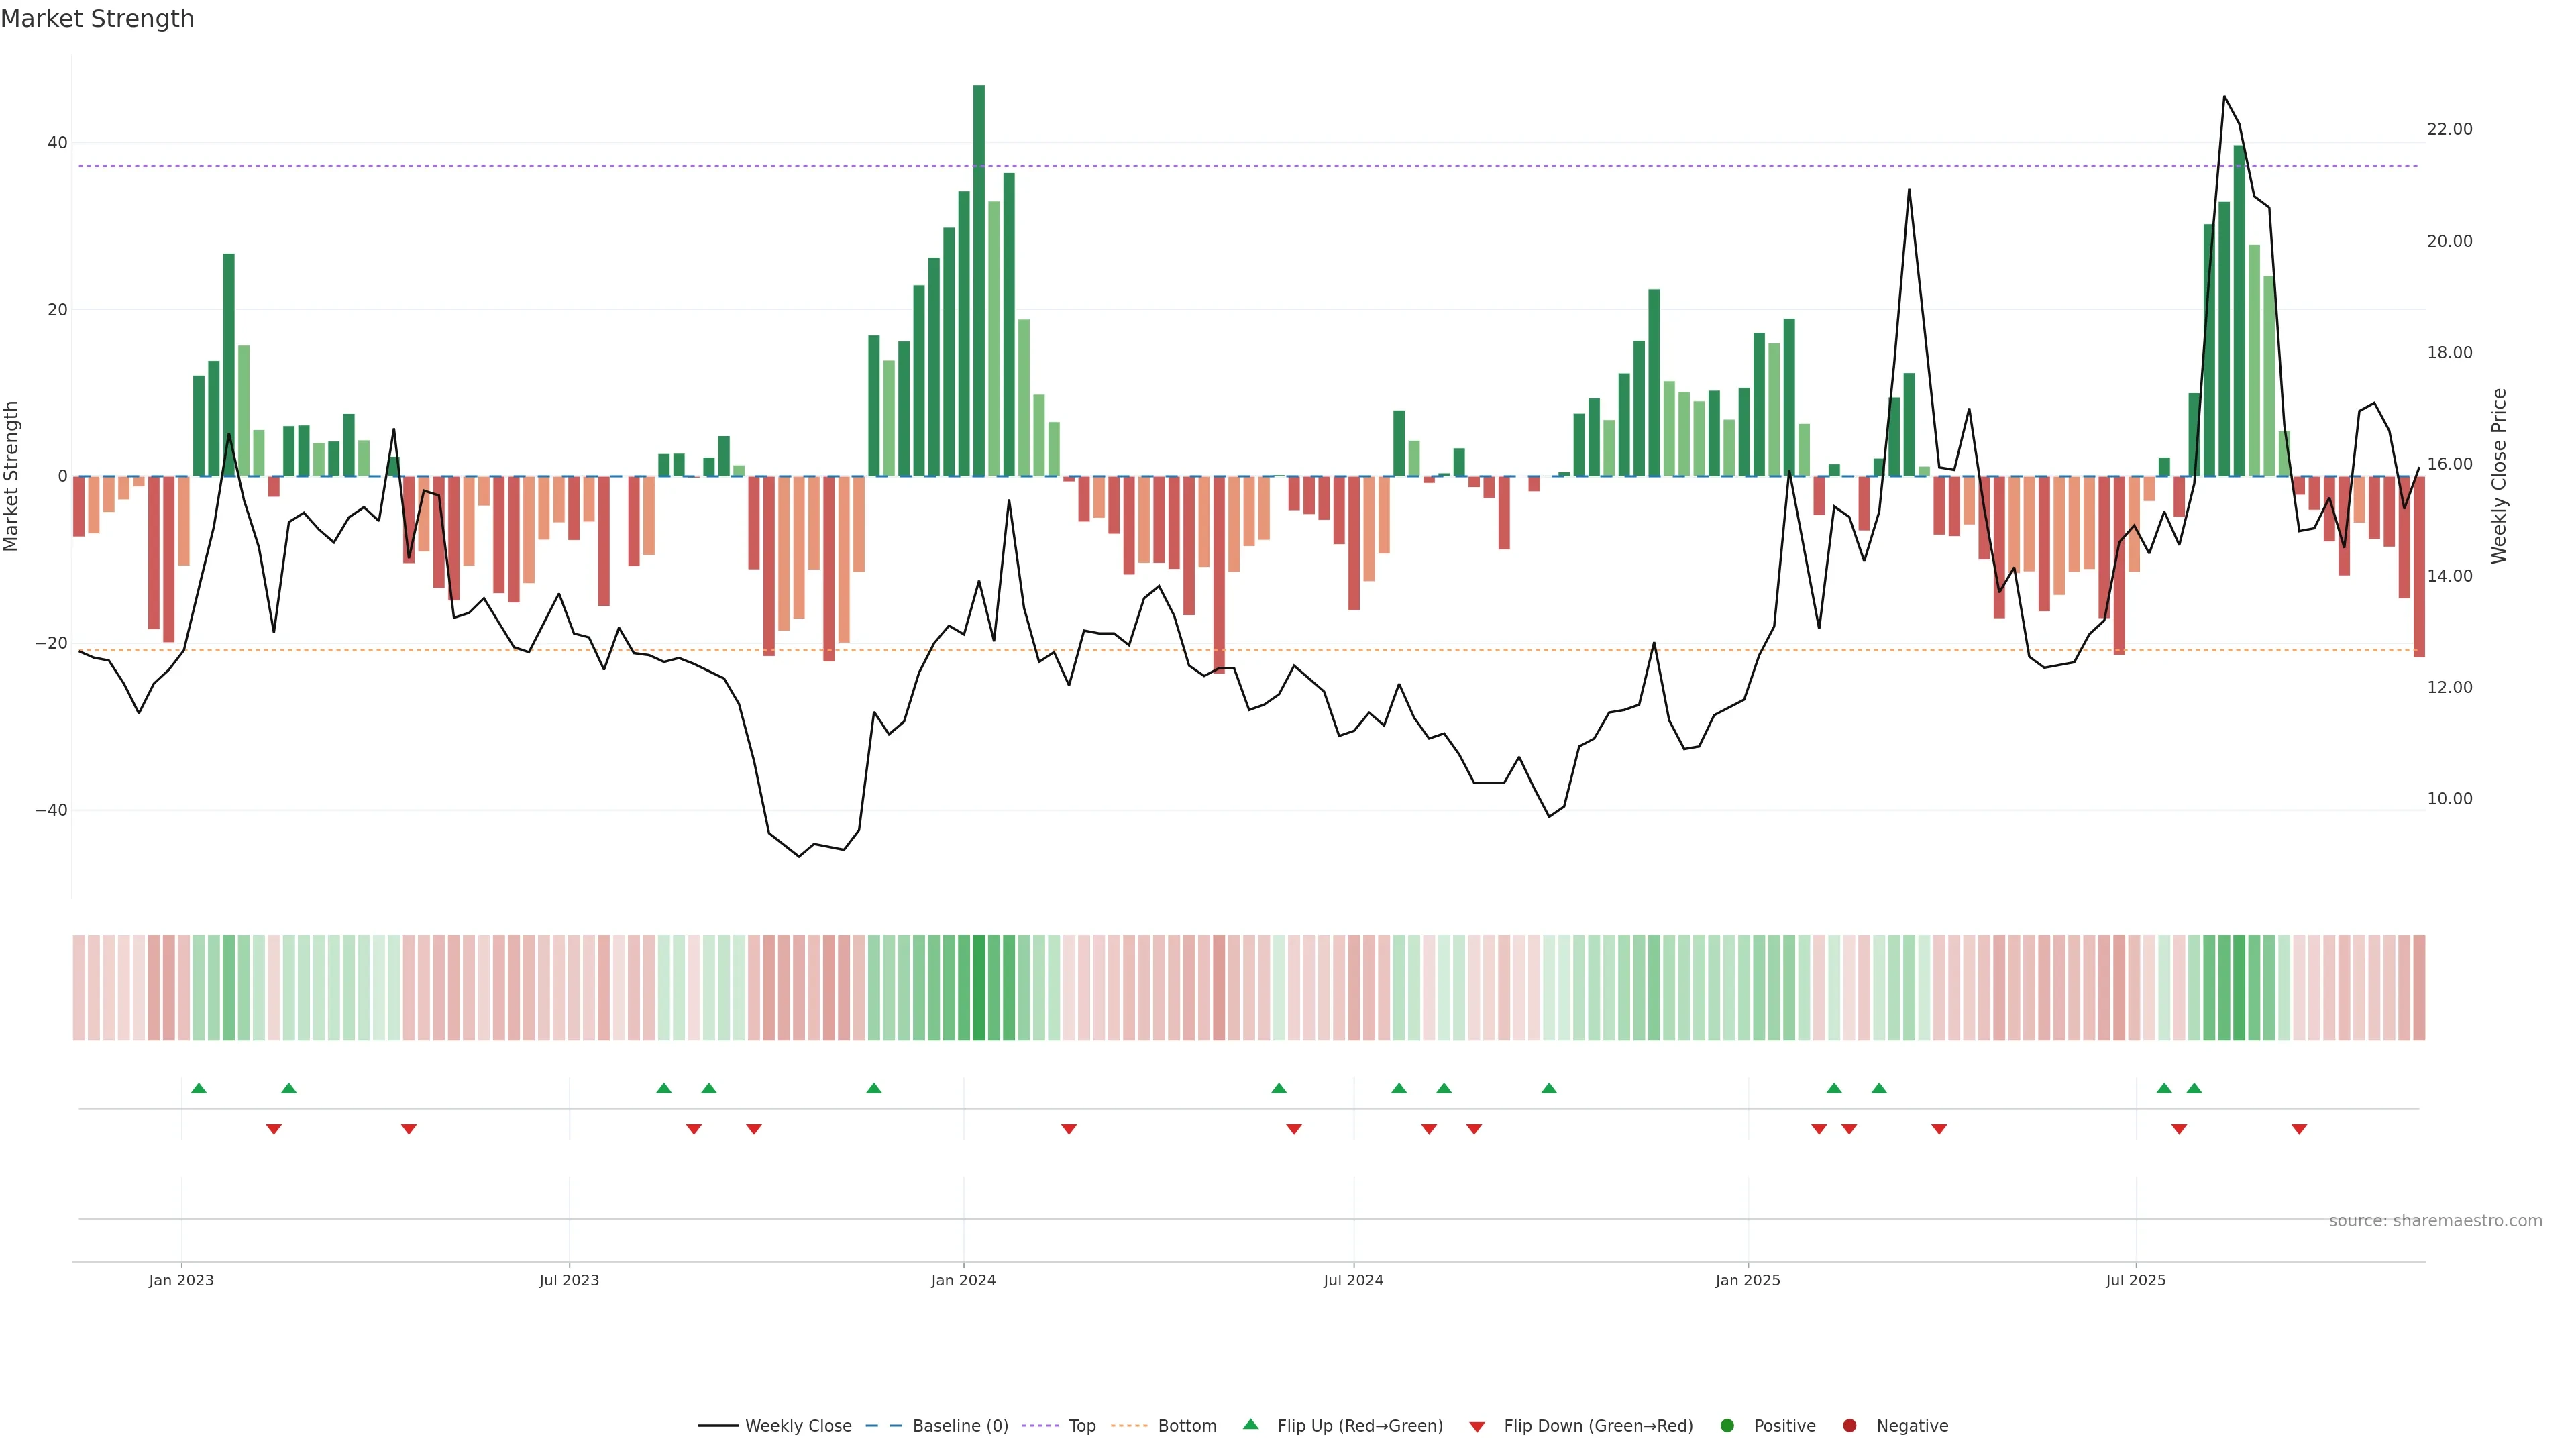
Task: Click the tallest green bar near Jan 2024
Action: coord(978,280)
